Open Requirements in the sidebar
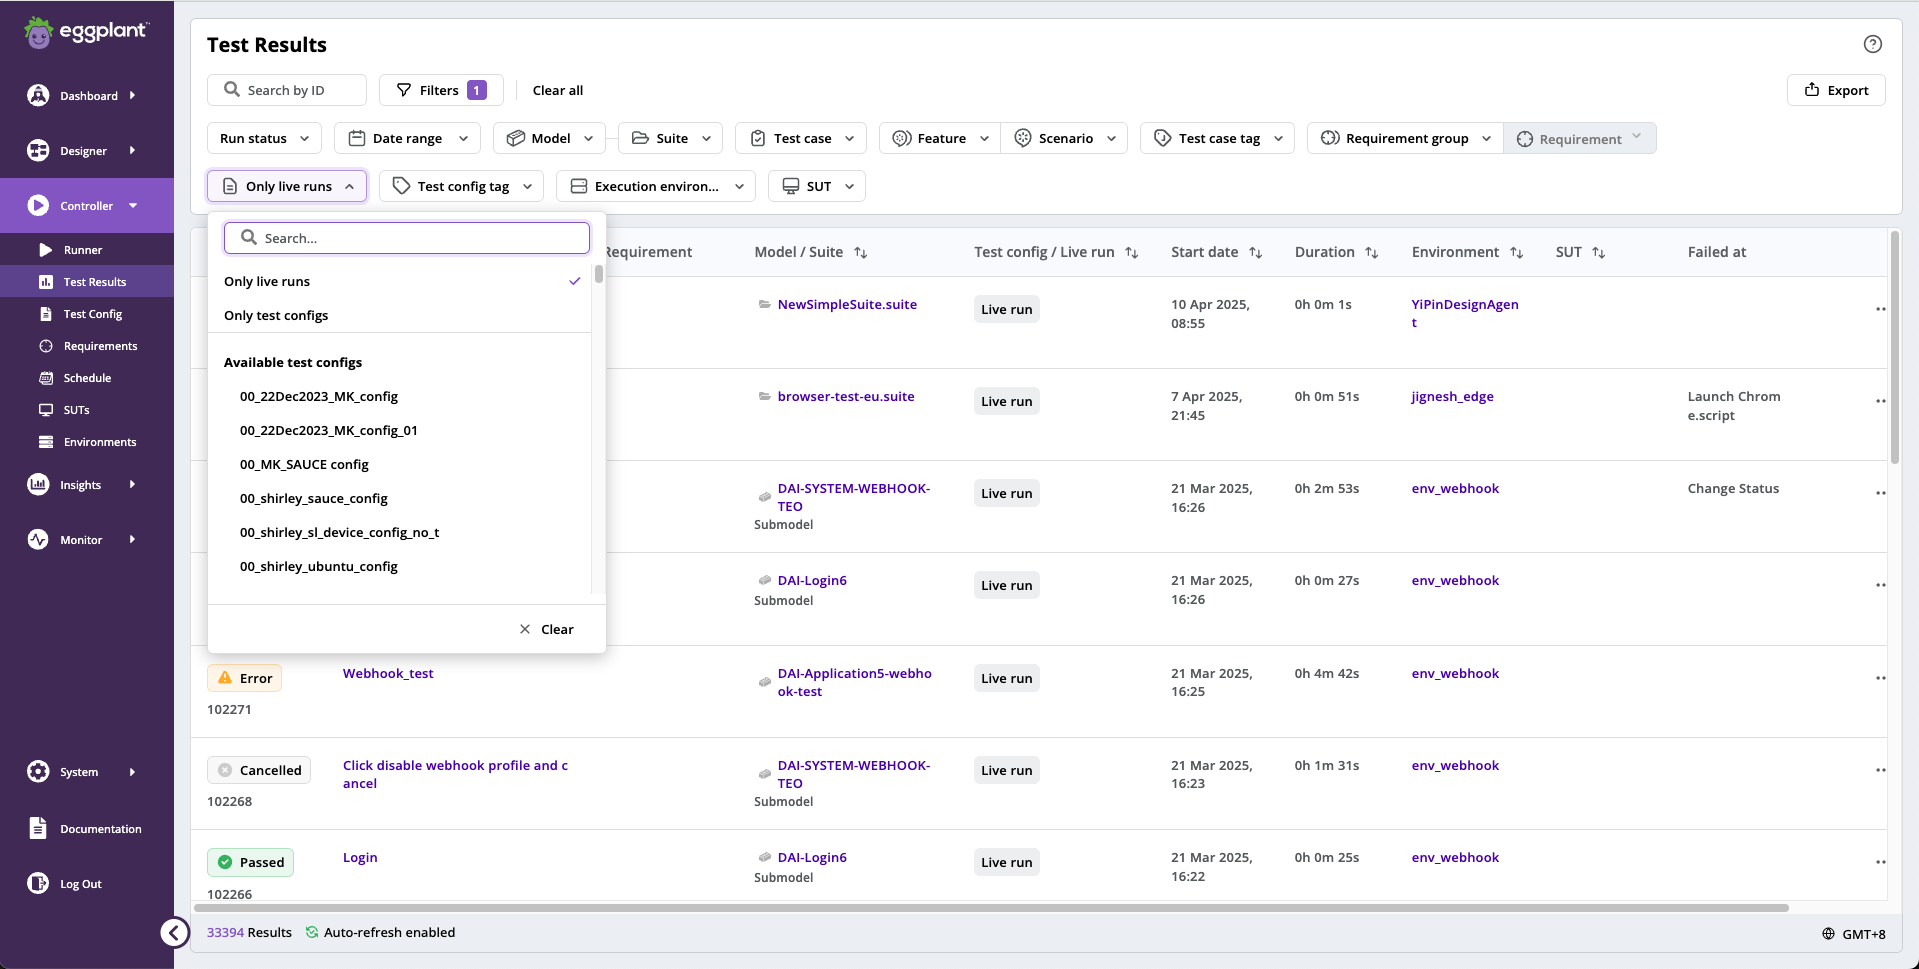This screenshot has width=1919, height=969. [x=100, y=346]
